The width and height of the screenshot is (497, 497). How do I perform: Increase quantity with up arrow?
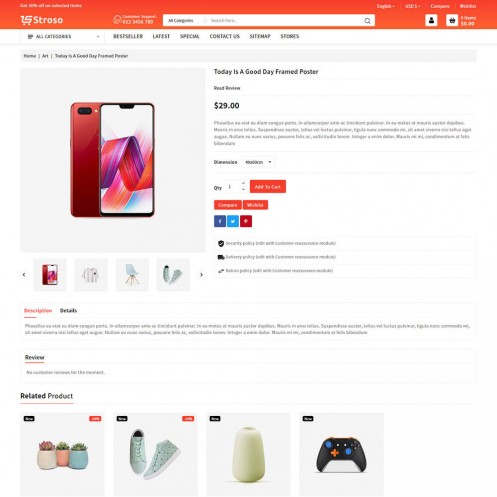[x=243, y=183]
